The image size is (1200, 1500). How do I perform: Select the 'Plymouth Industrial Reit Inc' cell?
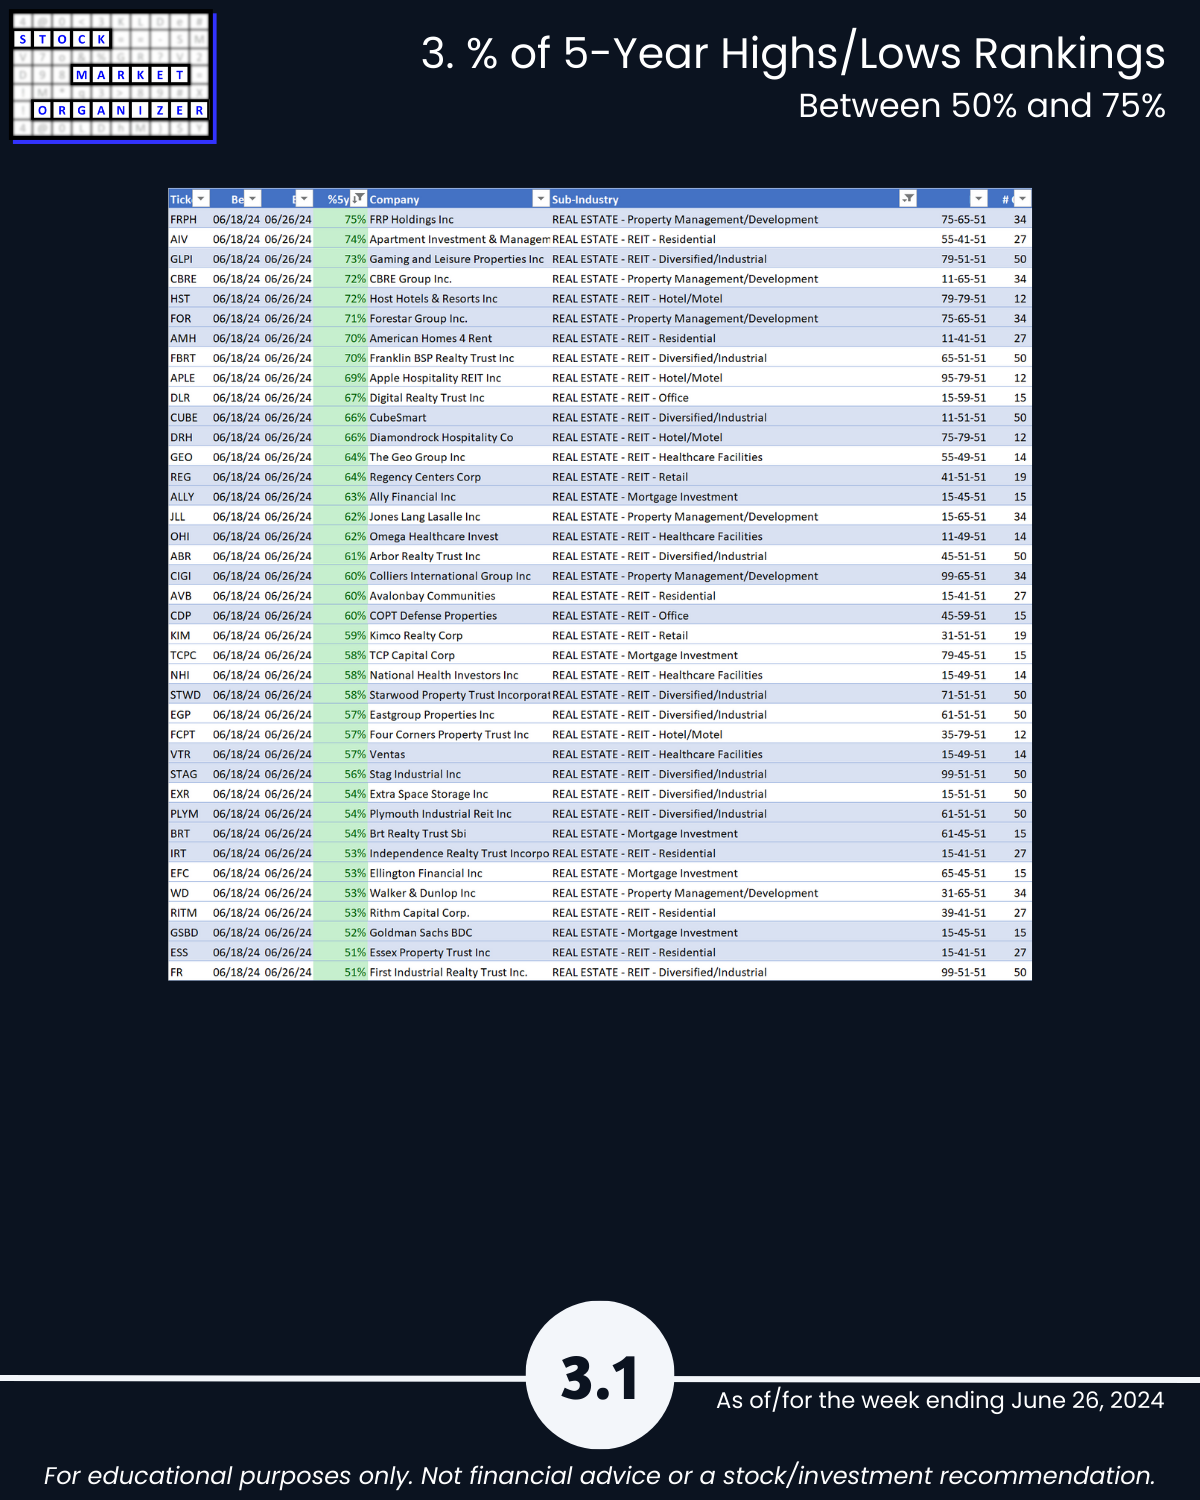coord(459,813)
